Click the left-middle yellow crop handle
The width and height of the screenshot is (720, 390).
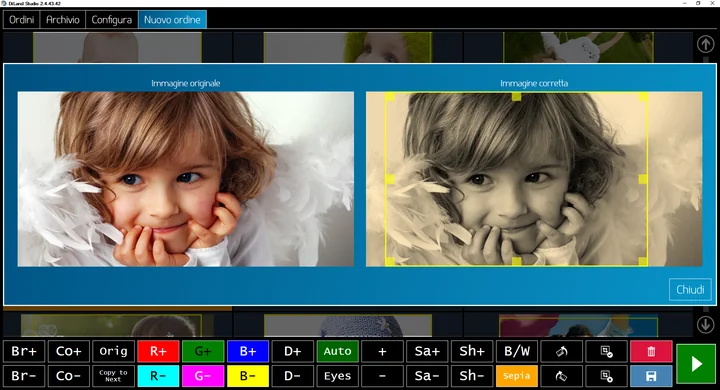(390, 179)
